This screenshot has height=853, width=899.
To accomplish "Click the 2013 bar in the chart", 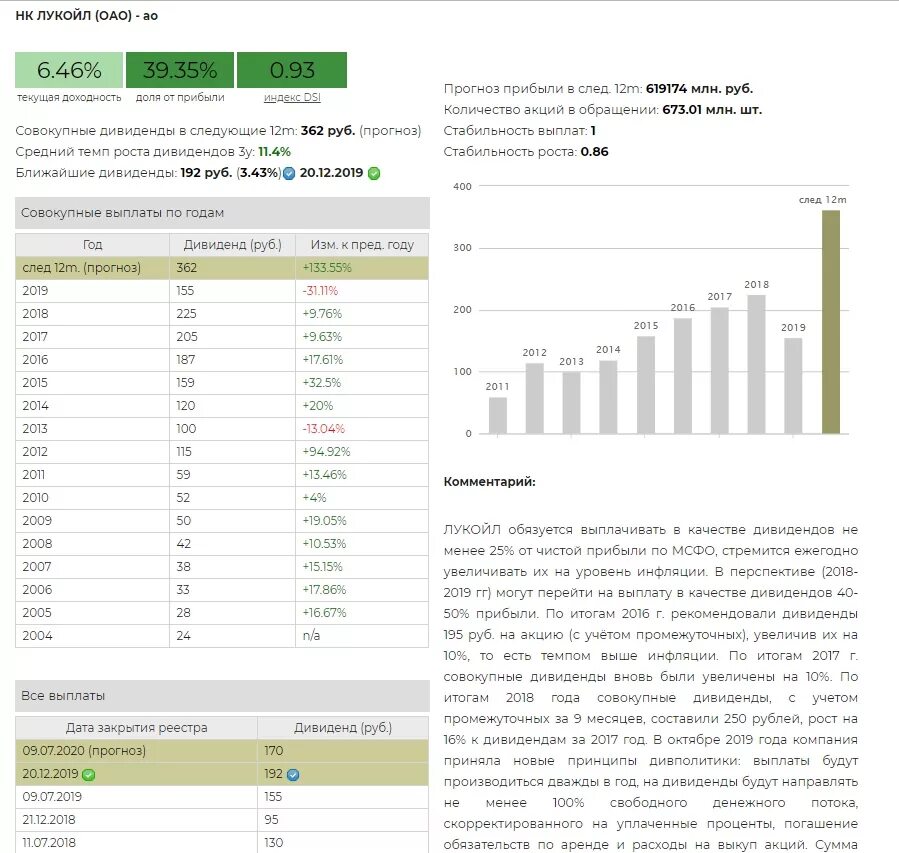I will pyautogui.click(x=572, y=402).
